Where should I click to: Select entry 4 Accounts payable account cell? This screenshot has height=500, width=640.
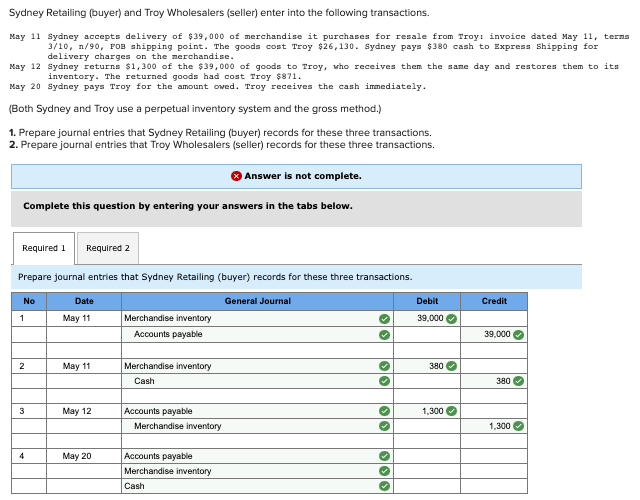click(x=257, y=456)
